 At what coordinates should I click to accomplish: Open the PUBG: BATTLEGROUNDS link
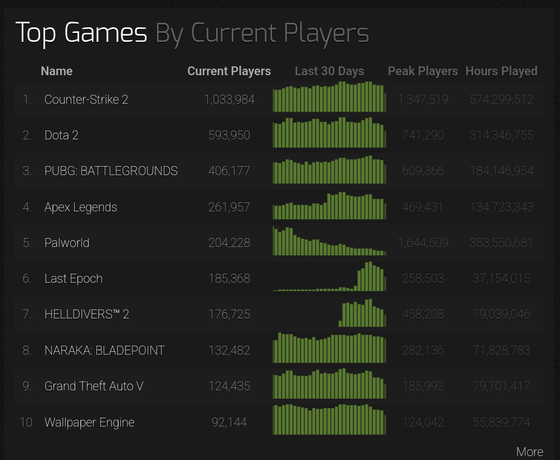(111, 171)
